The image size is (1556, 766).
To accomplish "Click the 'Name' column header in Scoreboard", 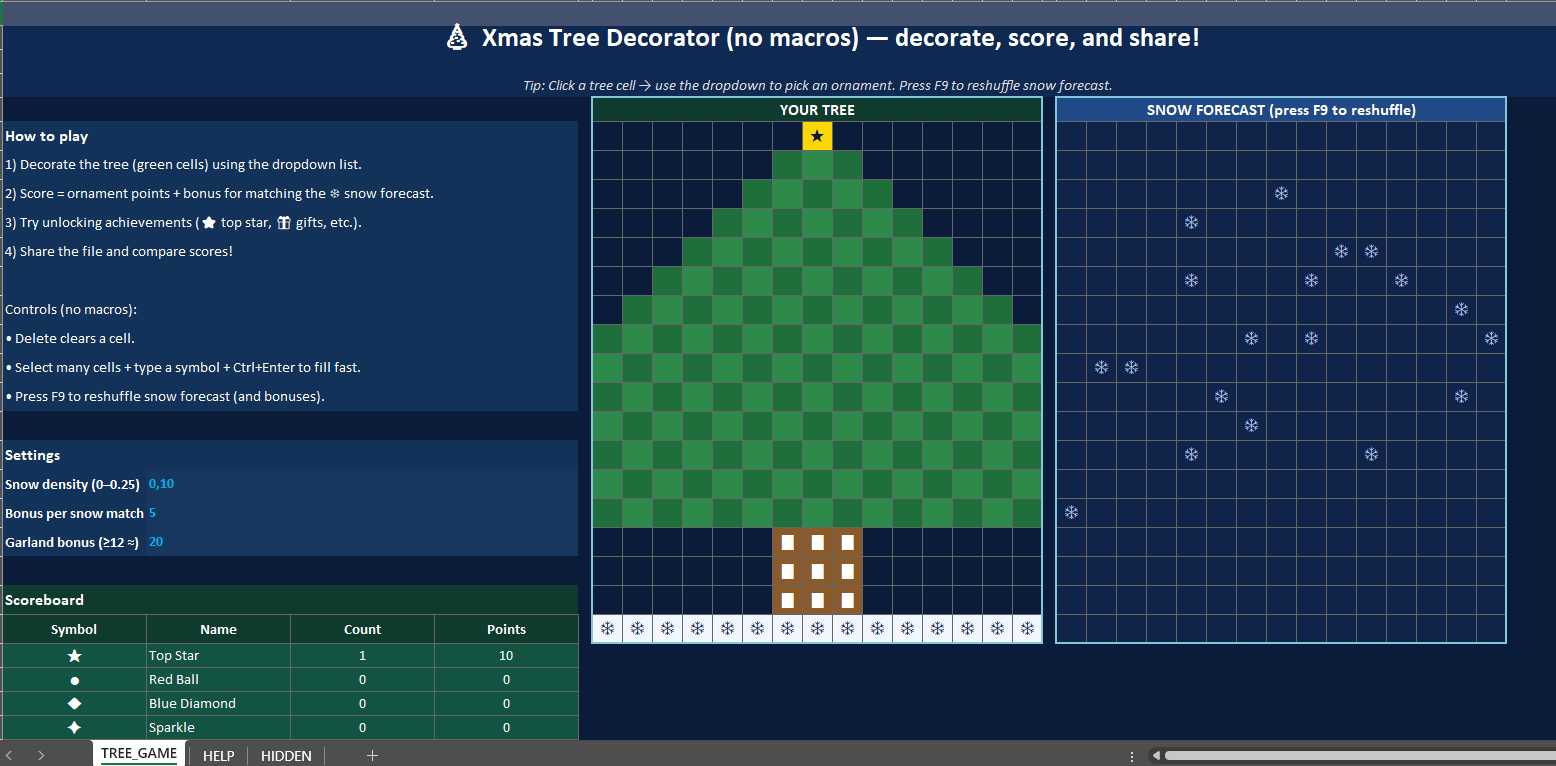I will 218,629.
